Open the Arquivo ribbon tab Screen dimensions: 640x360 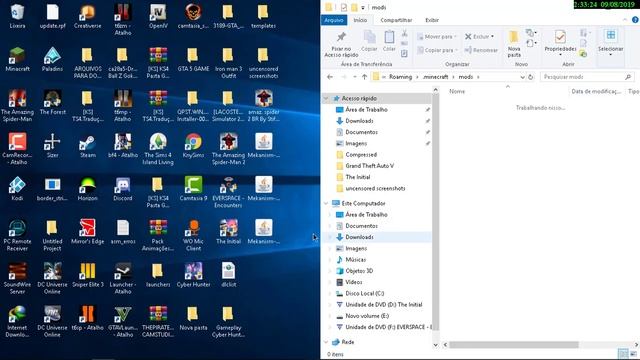pos(334,20)
